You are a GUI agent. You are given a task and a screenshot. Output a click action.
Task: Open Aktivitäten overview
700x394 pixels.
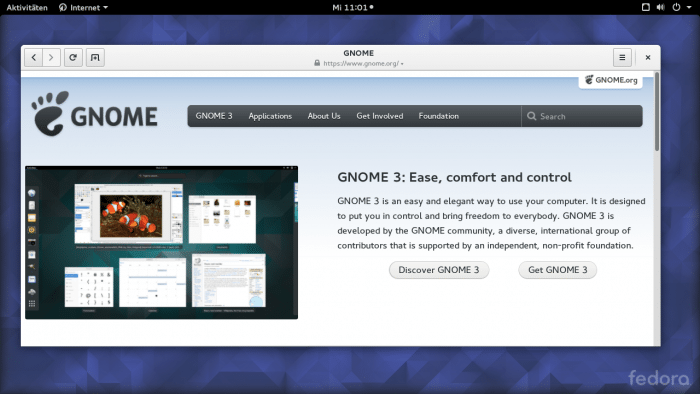point(27,7)
